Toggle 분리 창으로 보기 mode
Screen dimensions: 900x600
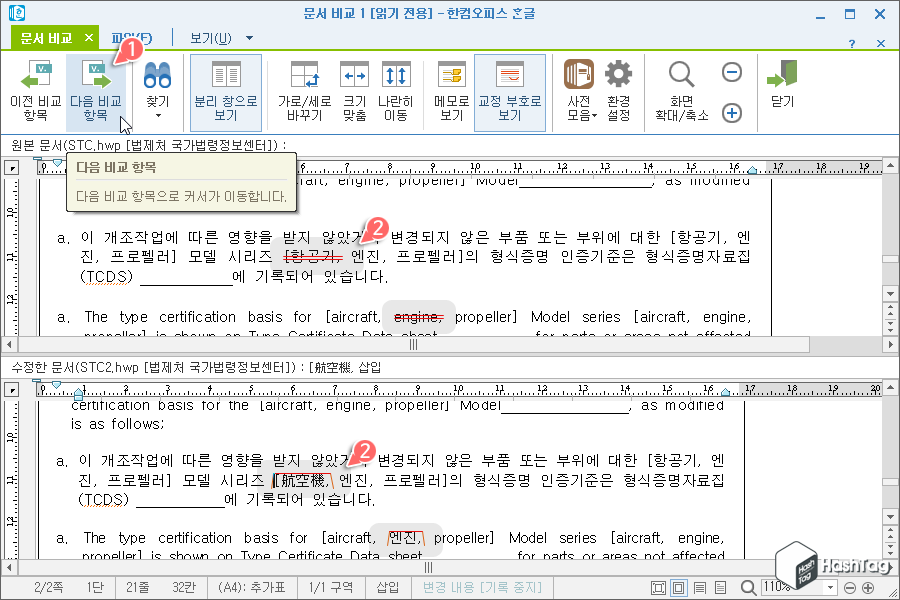226,90
